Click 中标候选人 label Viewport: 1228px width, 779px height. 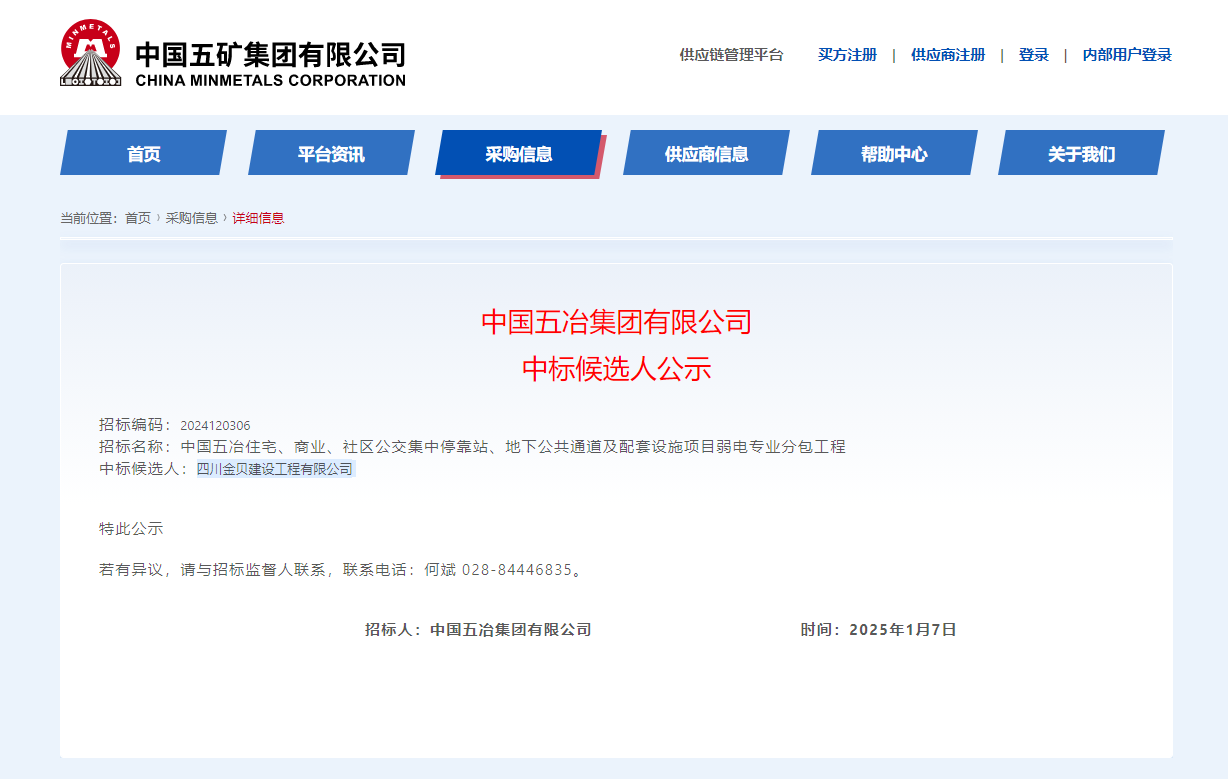pos(143,469)
